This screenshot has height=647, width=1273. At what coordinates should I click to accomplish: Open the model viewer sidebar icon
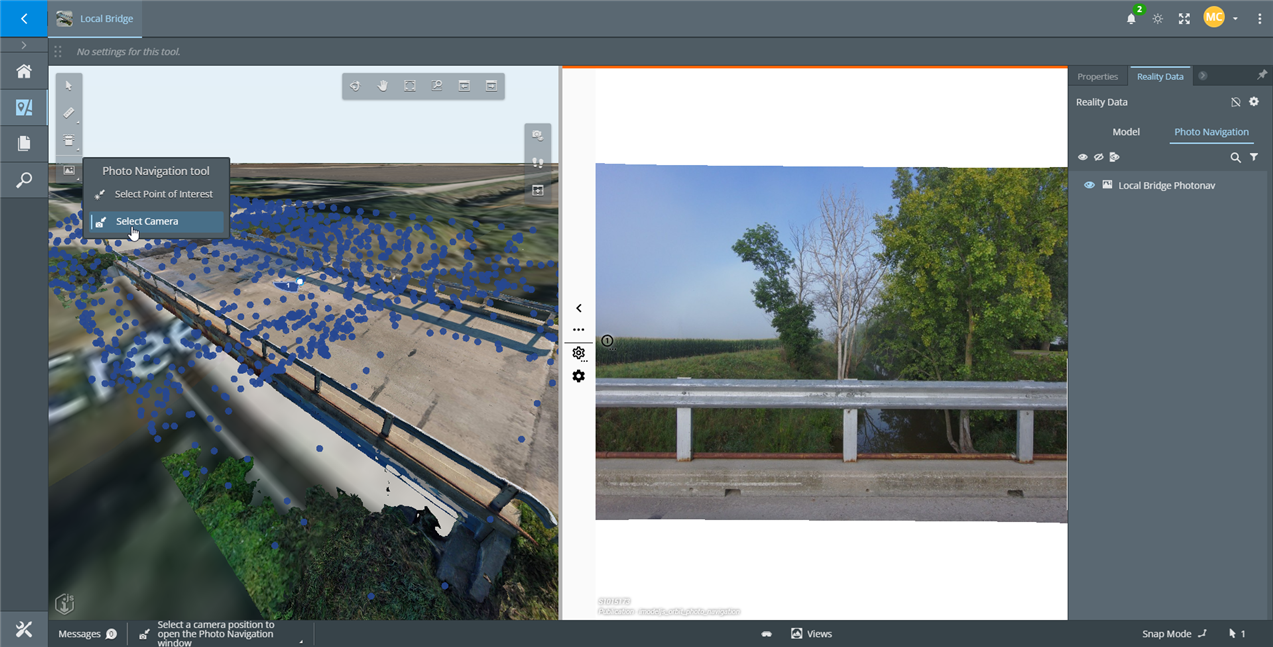click(24, 107)
